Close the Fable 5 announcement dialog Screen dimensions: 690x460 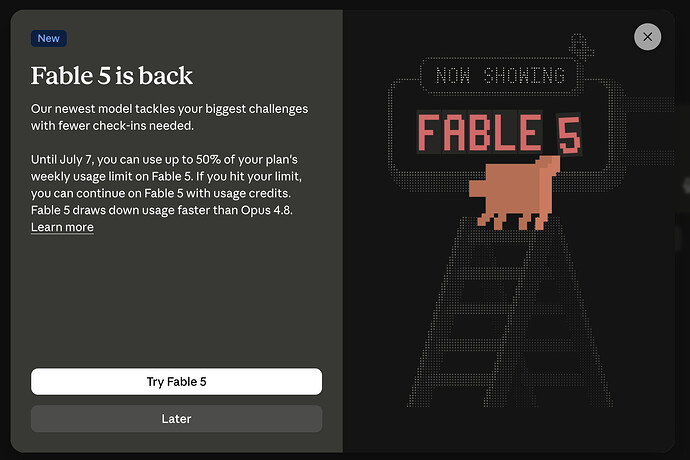(647, 37)
